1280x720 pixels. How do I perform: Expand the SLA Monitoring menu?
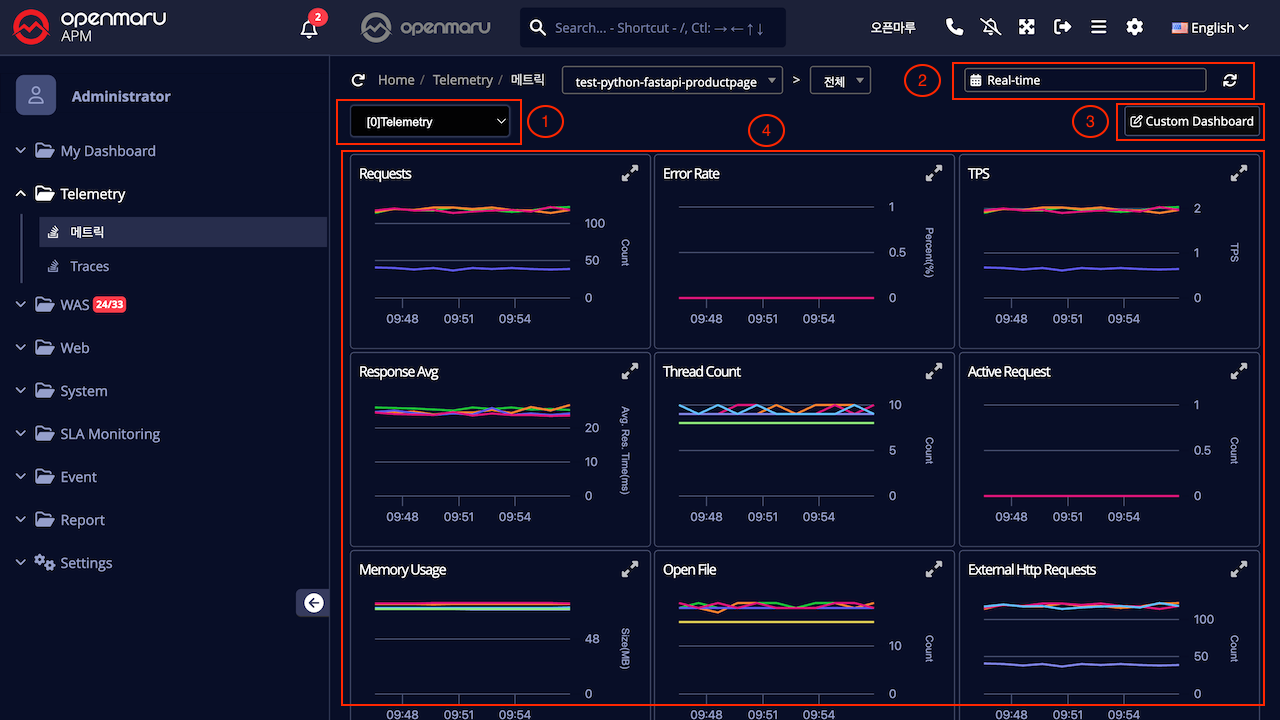pyautogui.click(x=109, y=434)
